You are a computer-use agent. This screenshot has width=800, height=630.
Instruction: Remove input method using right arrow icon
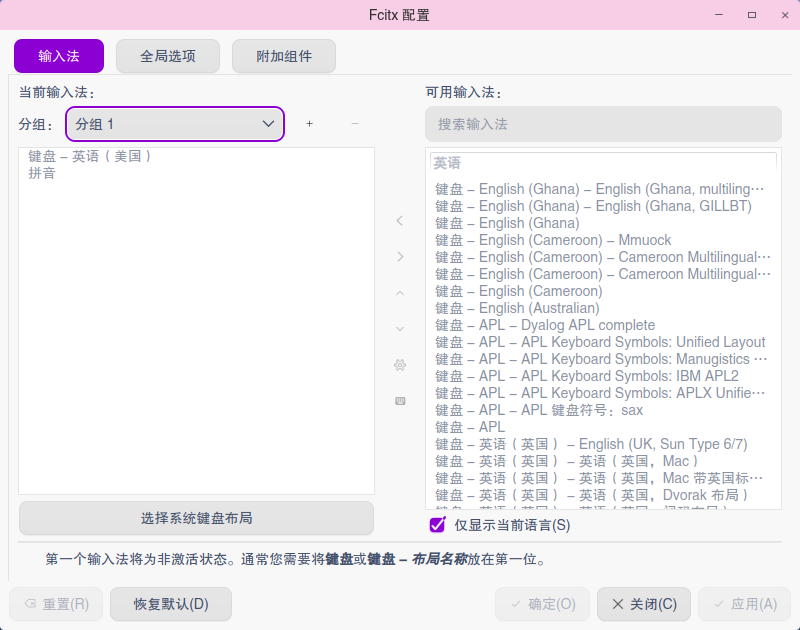400,257
